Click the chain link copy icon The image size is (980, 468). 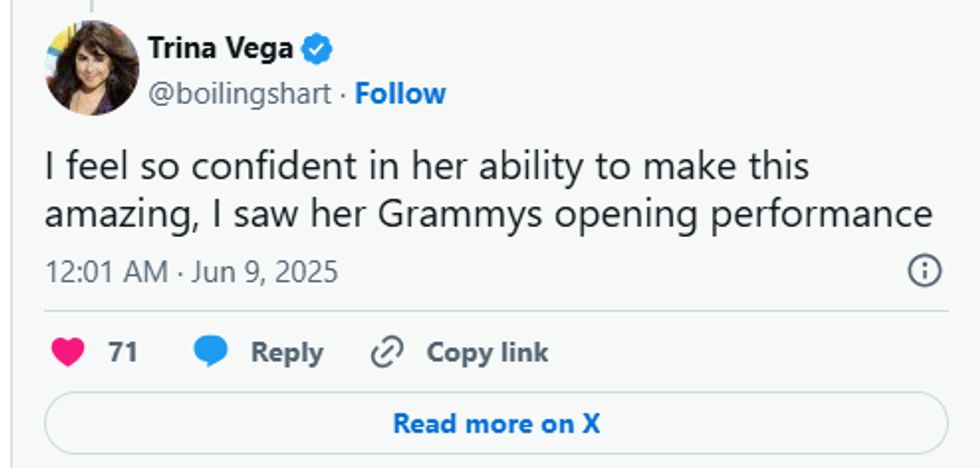(387, 352)
